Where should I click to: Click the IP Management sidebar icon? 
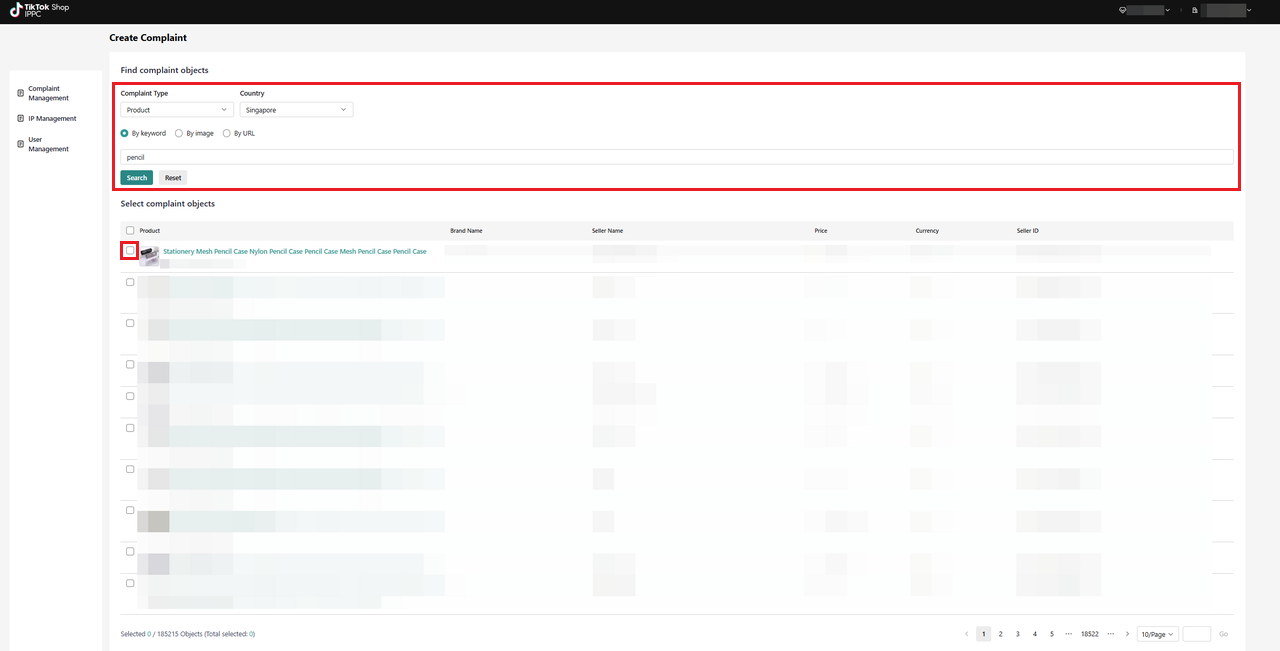point(21,118)
